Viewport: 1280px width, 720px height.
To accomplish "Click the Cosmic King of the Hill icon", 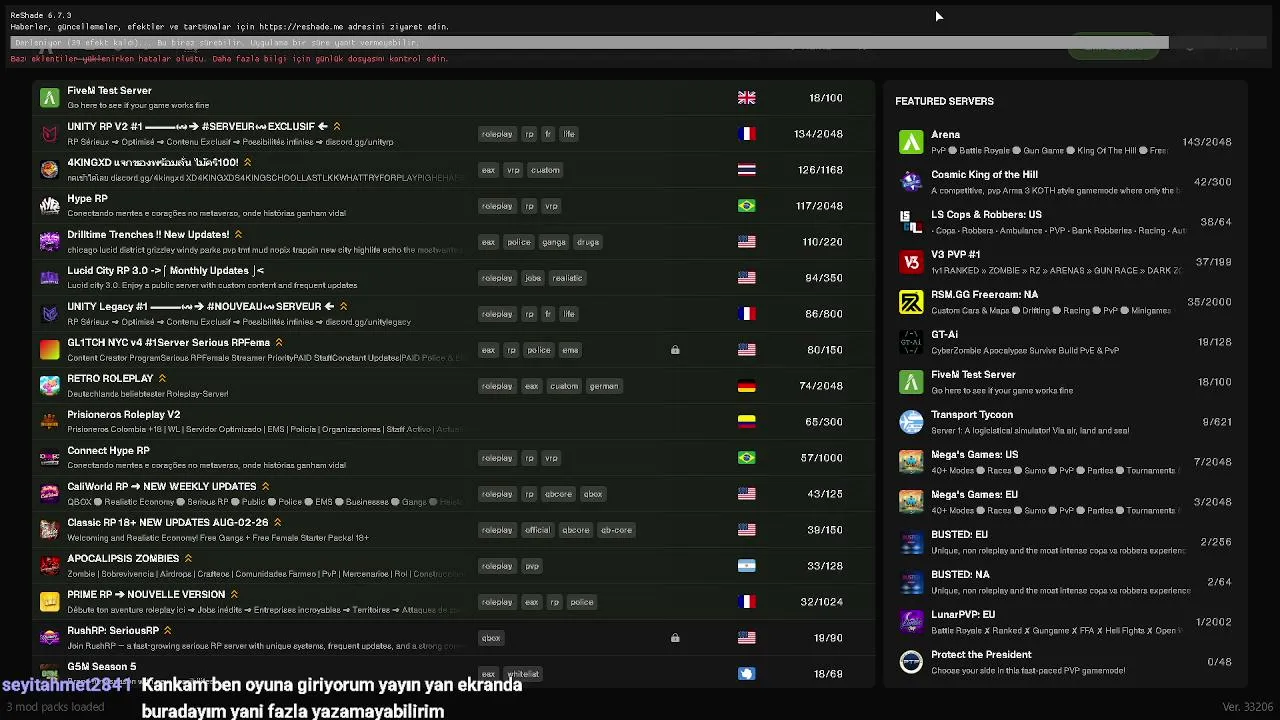I will pyautogui.click(x=911, y=182).
